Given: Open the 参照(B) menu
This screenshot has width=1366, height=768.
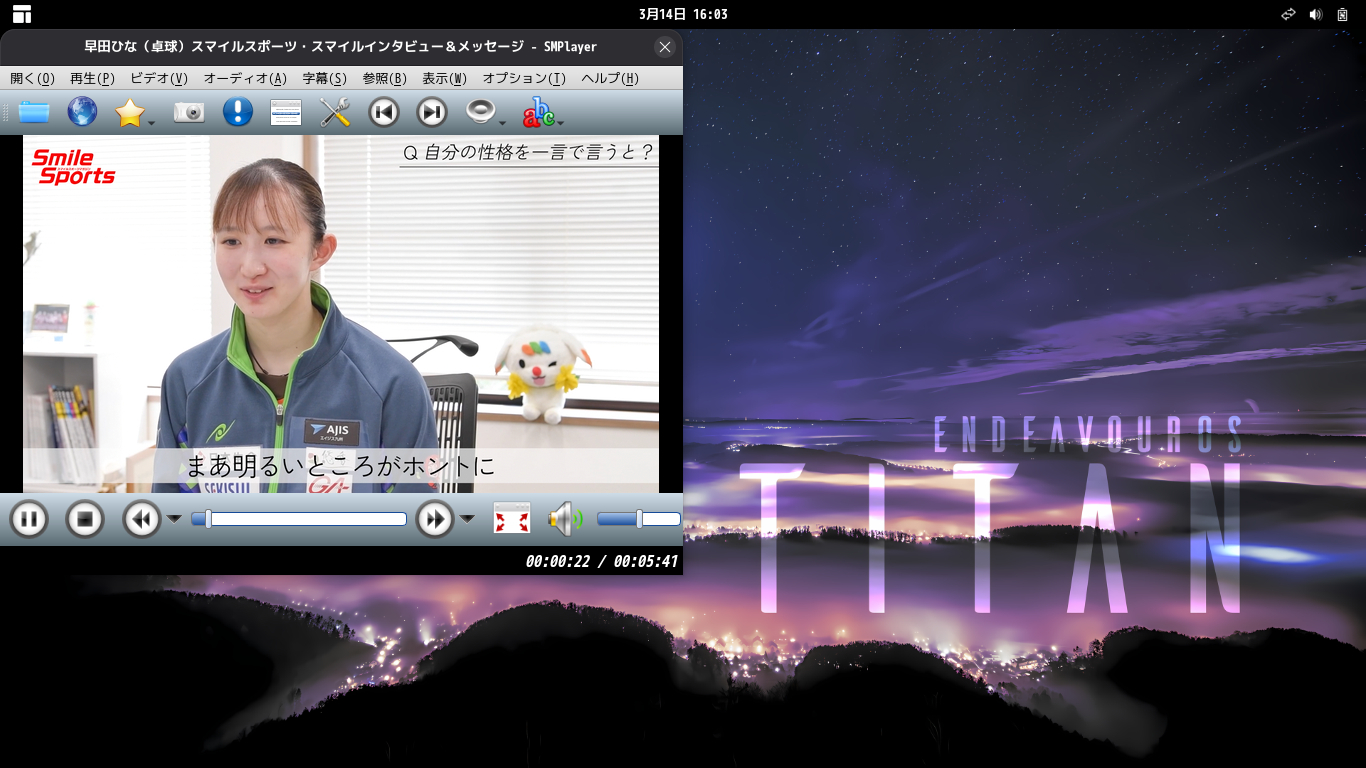Looking at the screenshot, I should 384,78.
